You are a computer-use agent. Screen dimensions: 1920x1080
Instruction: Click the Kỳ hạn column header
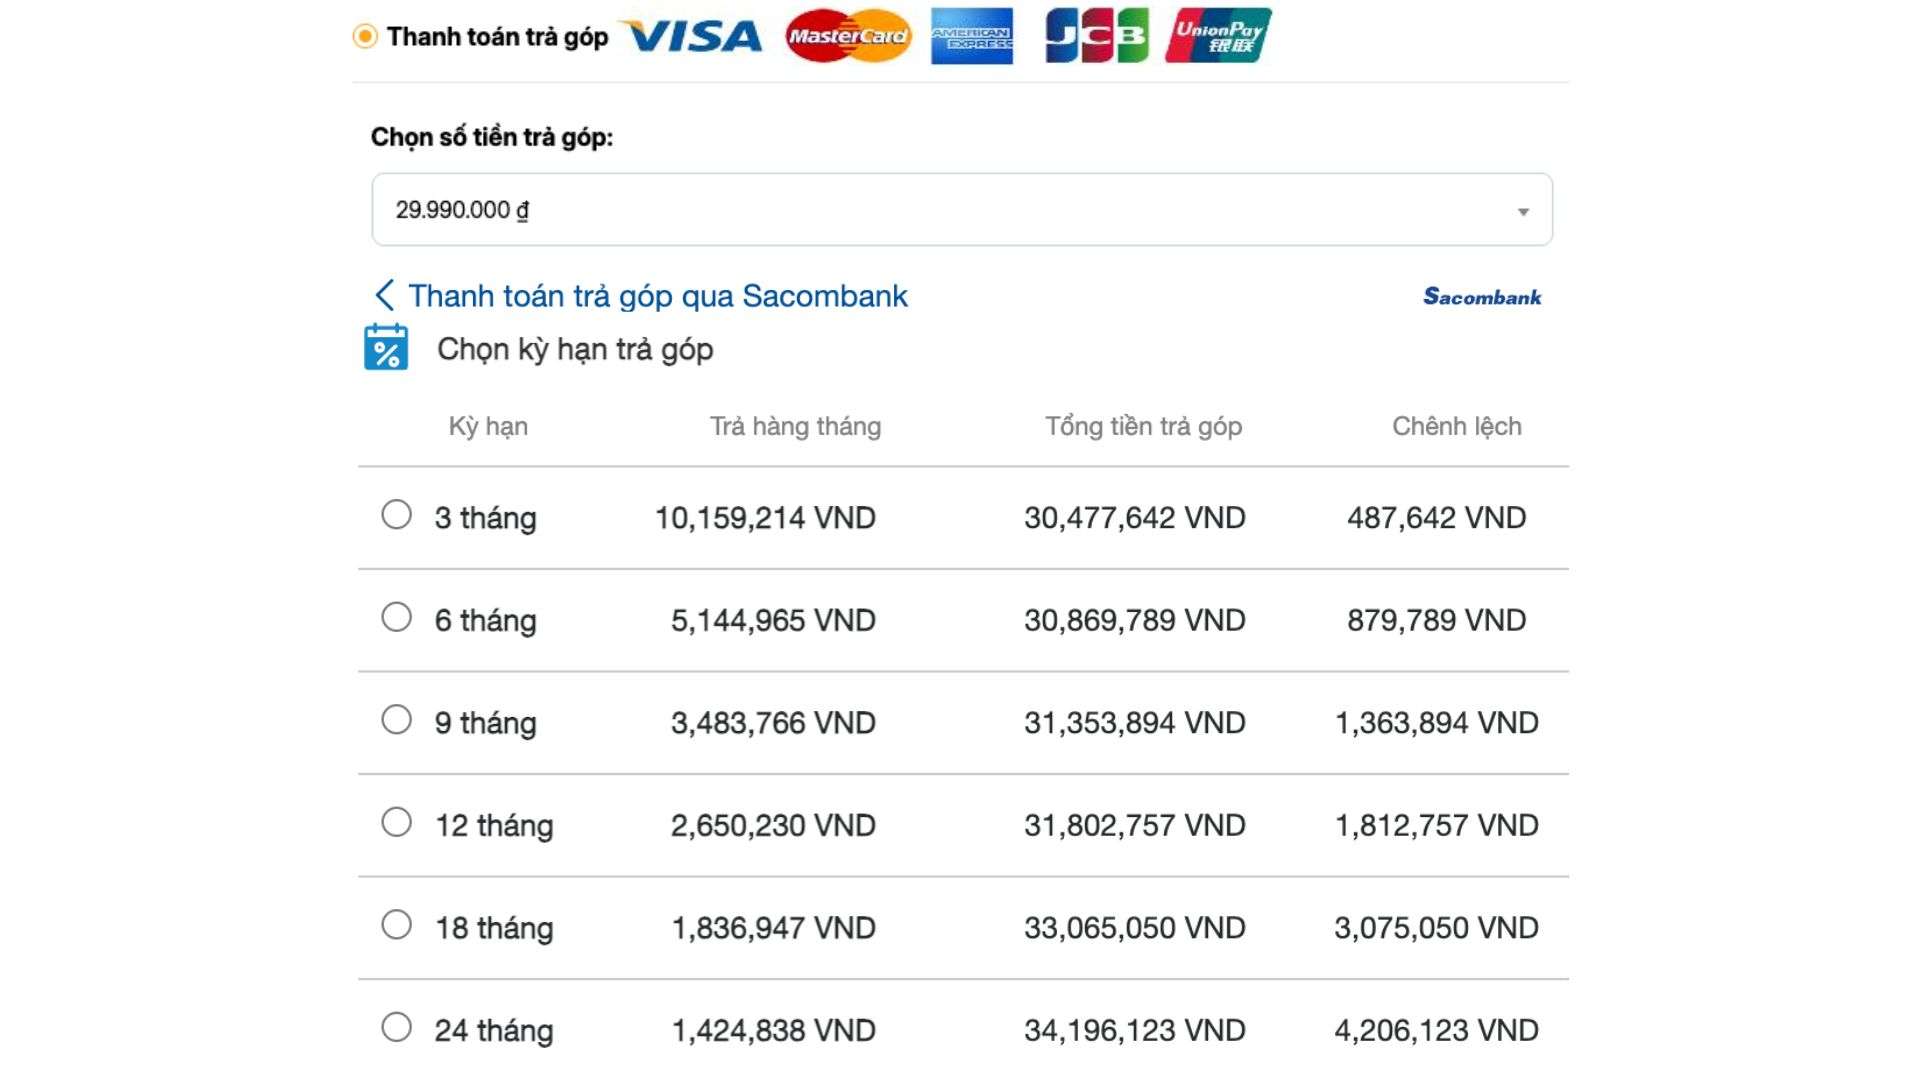(488, 427)
